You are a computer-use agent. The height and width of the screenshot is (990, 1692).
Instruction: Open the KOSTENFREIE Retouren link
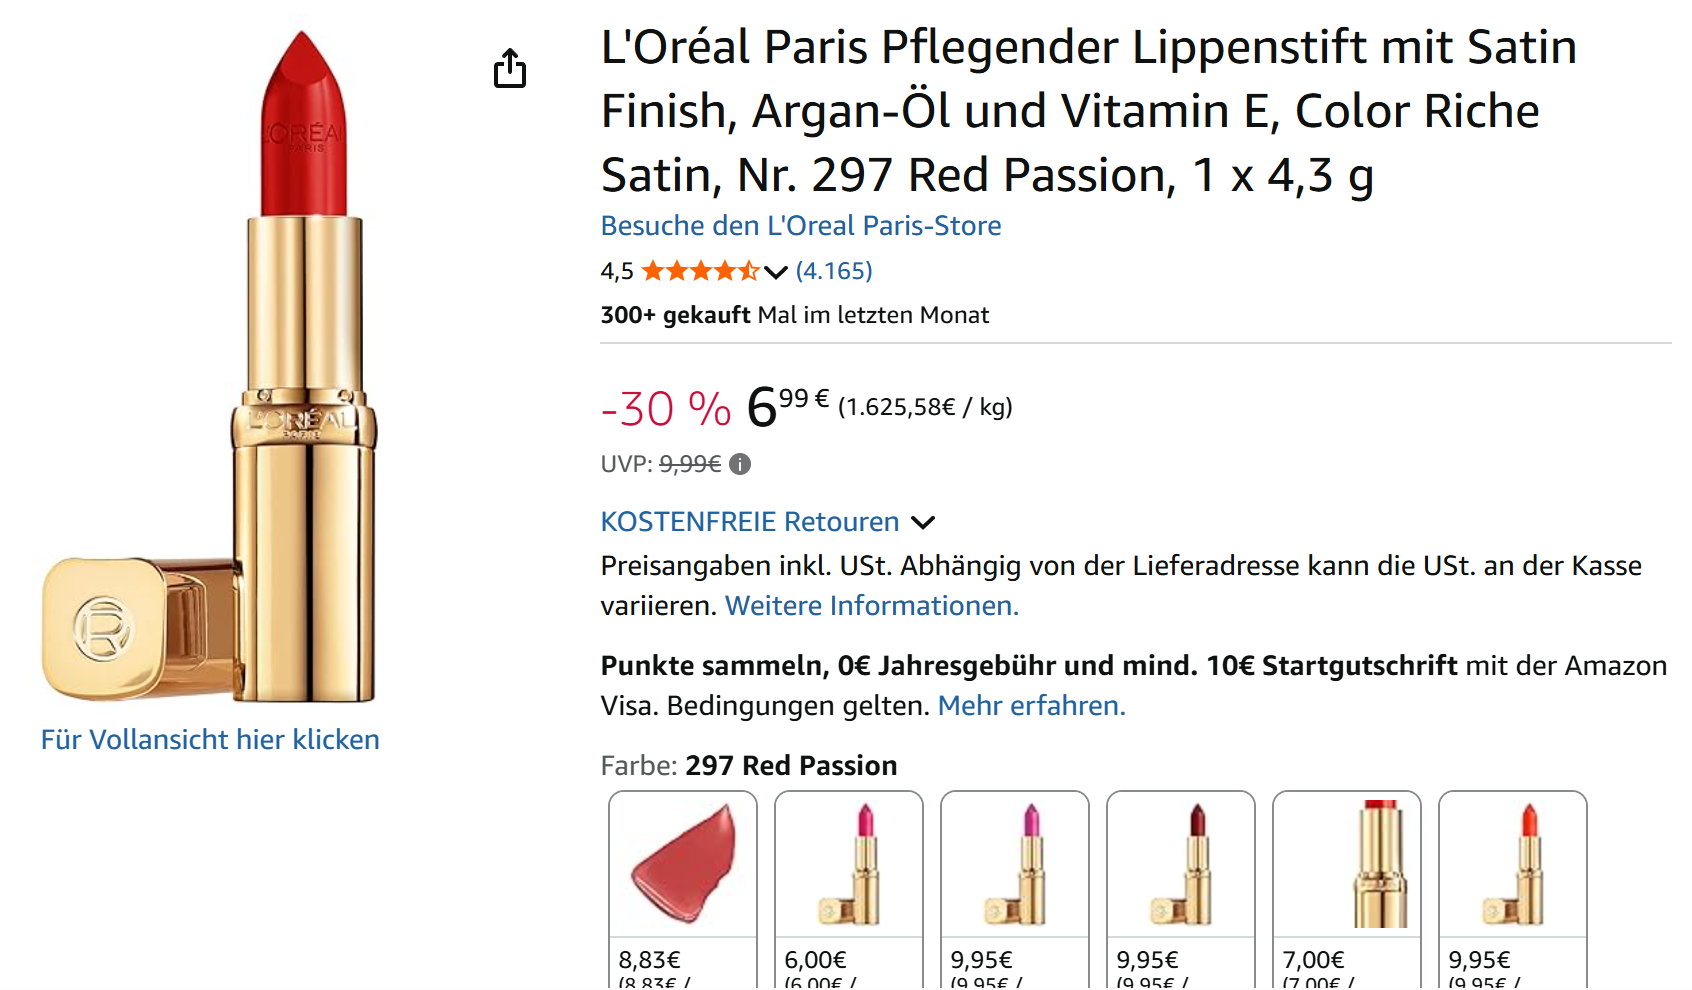[749, 522]
